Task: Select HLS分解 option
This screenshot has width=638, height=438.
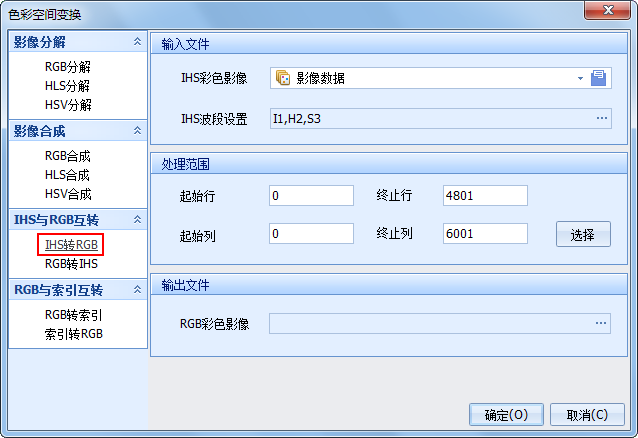Action: pyautogui.click(x=67, y=86)
